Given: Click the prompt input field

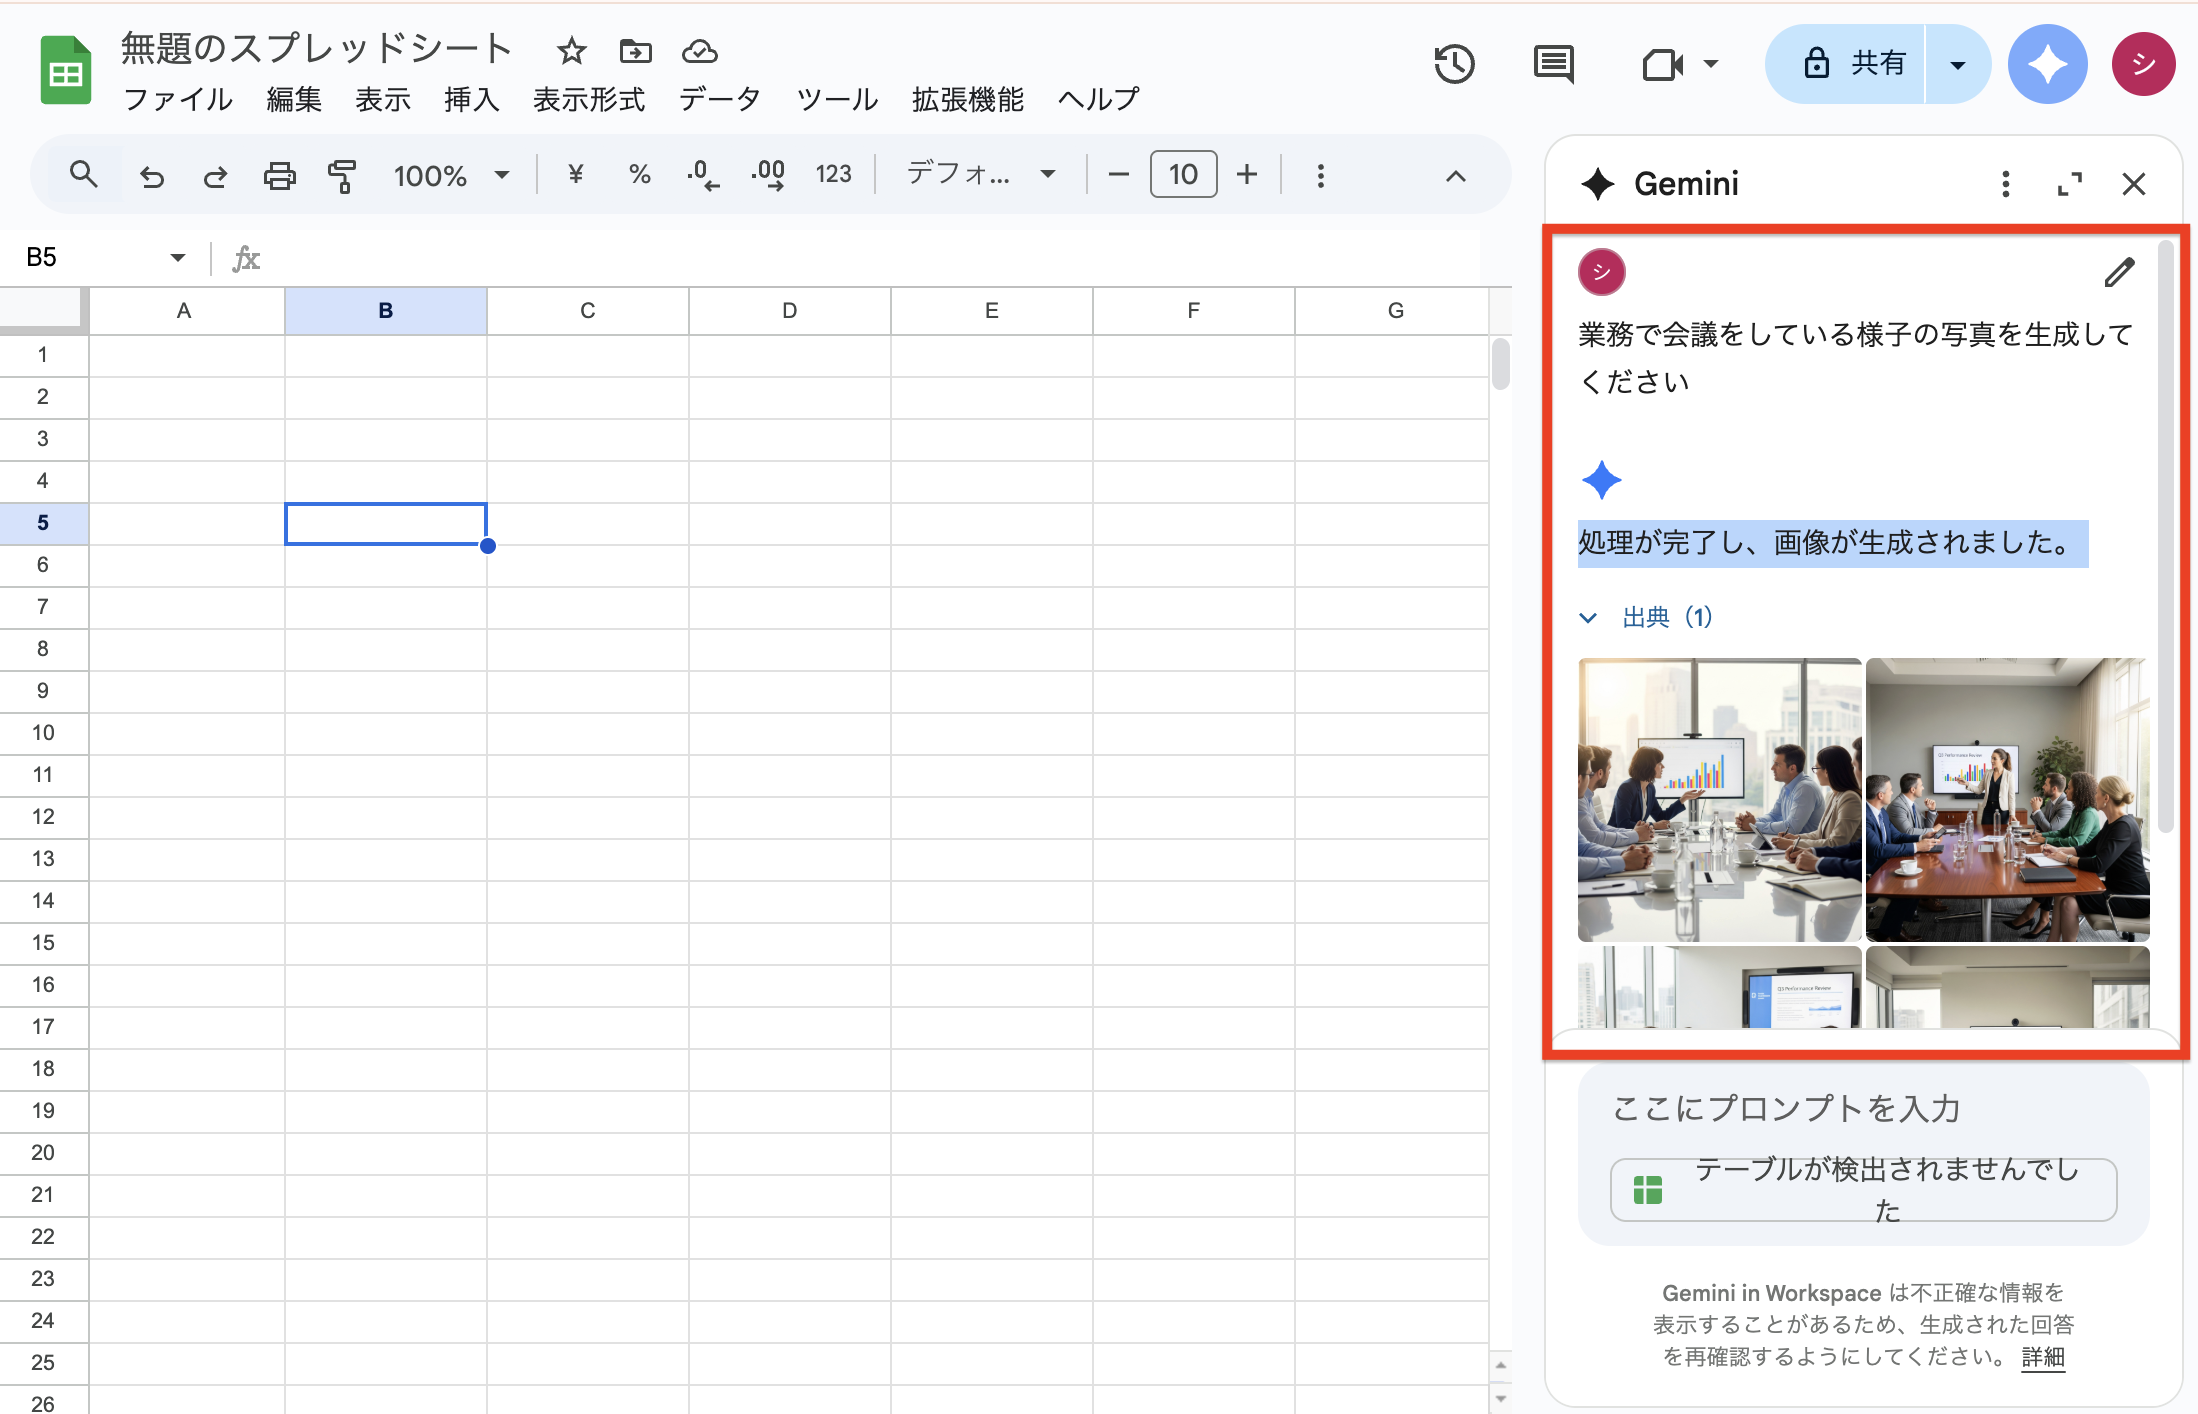Looking at the screenshot, I should (1785, 1108).
